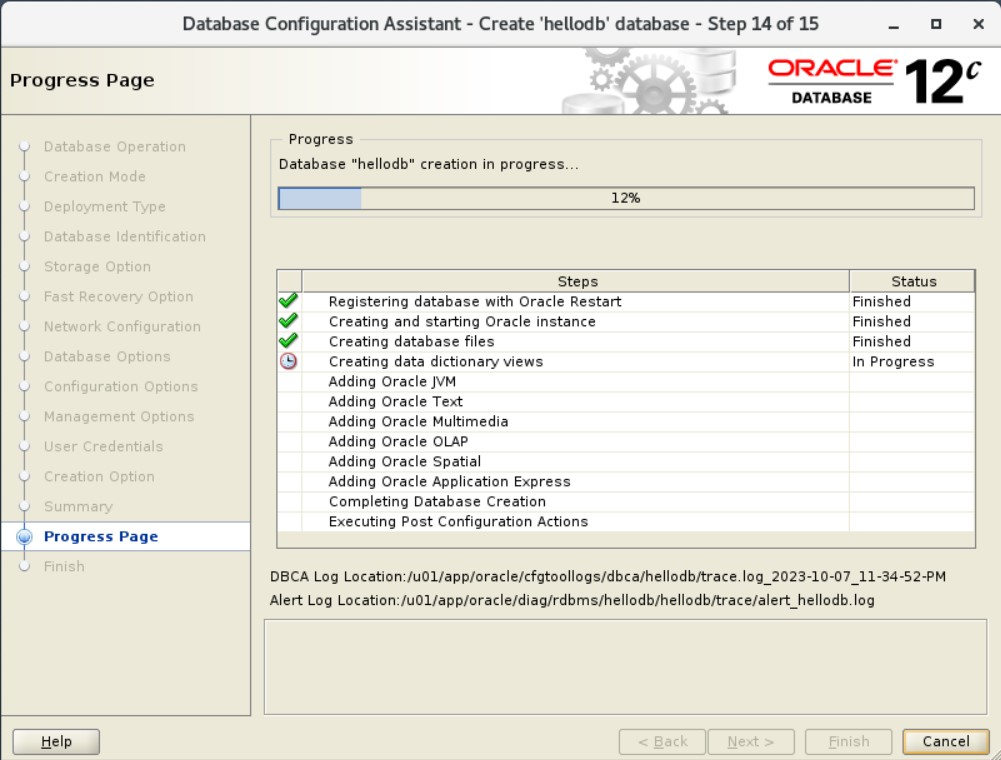
Task: Click the Status column header
Action: [x=913, y=281]
